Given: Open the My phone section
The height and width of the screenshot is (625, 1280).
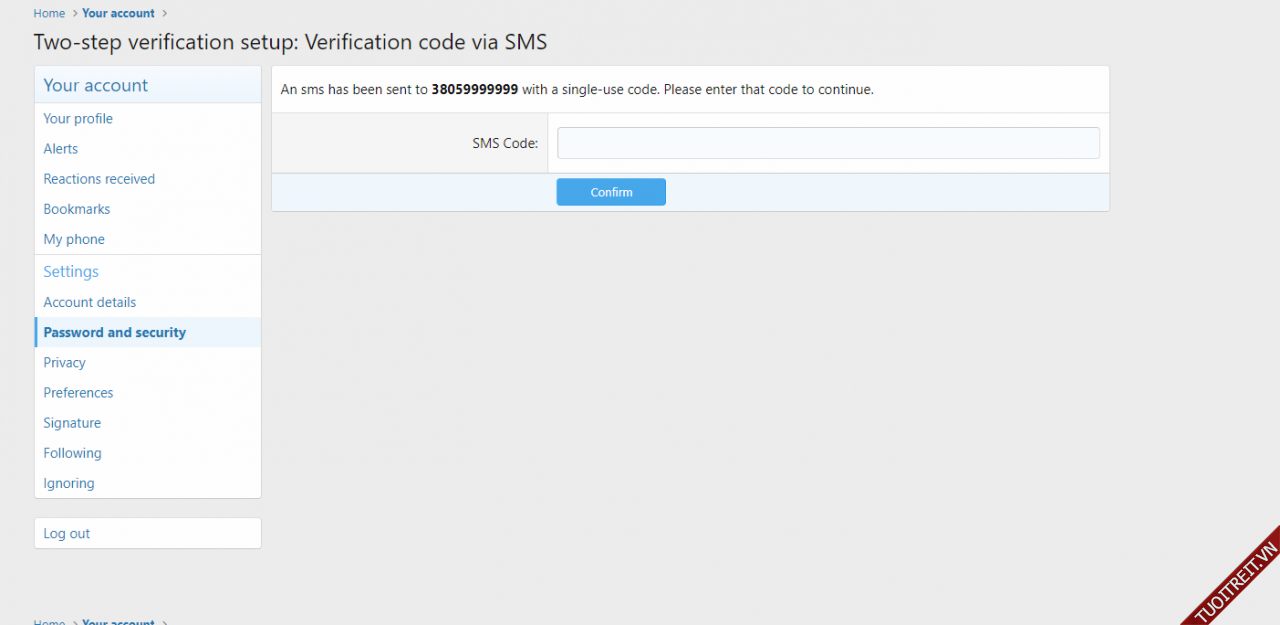Looking at the screenshot, I should pos(74,239).
